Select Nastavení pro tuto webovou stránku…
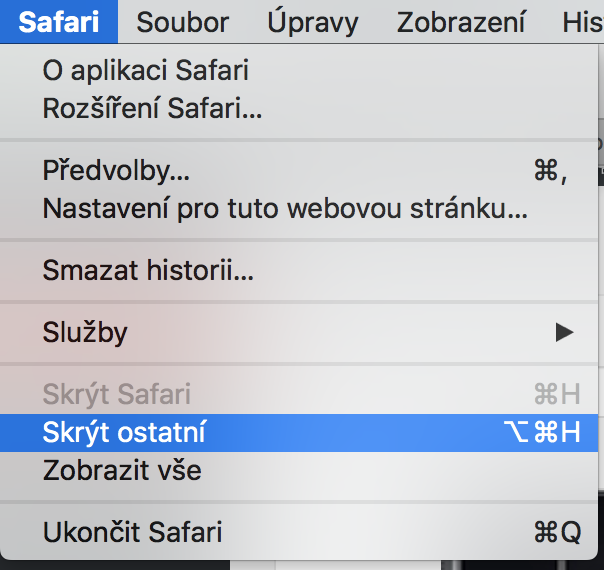604x570 pixels. coord(285,209)
